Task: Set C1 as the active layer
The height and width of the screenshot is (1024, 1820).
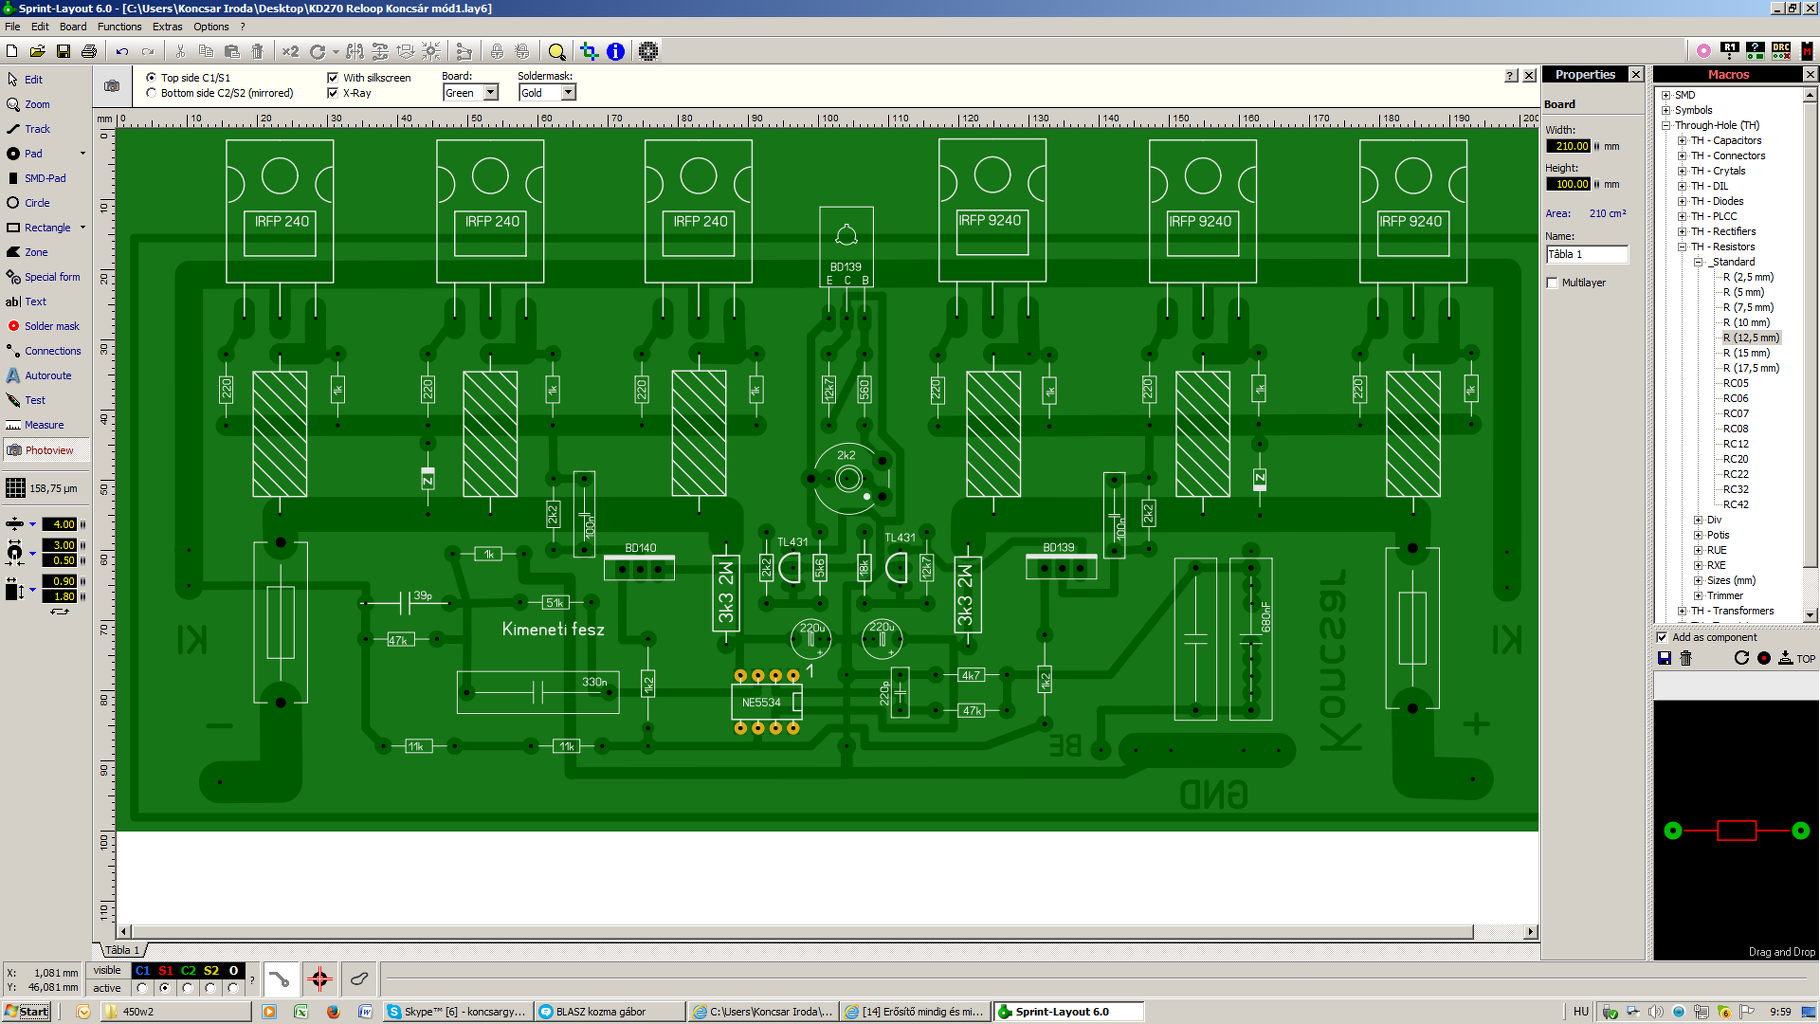Action: [142, 988]
